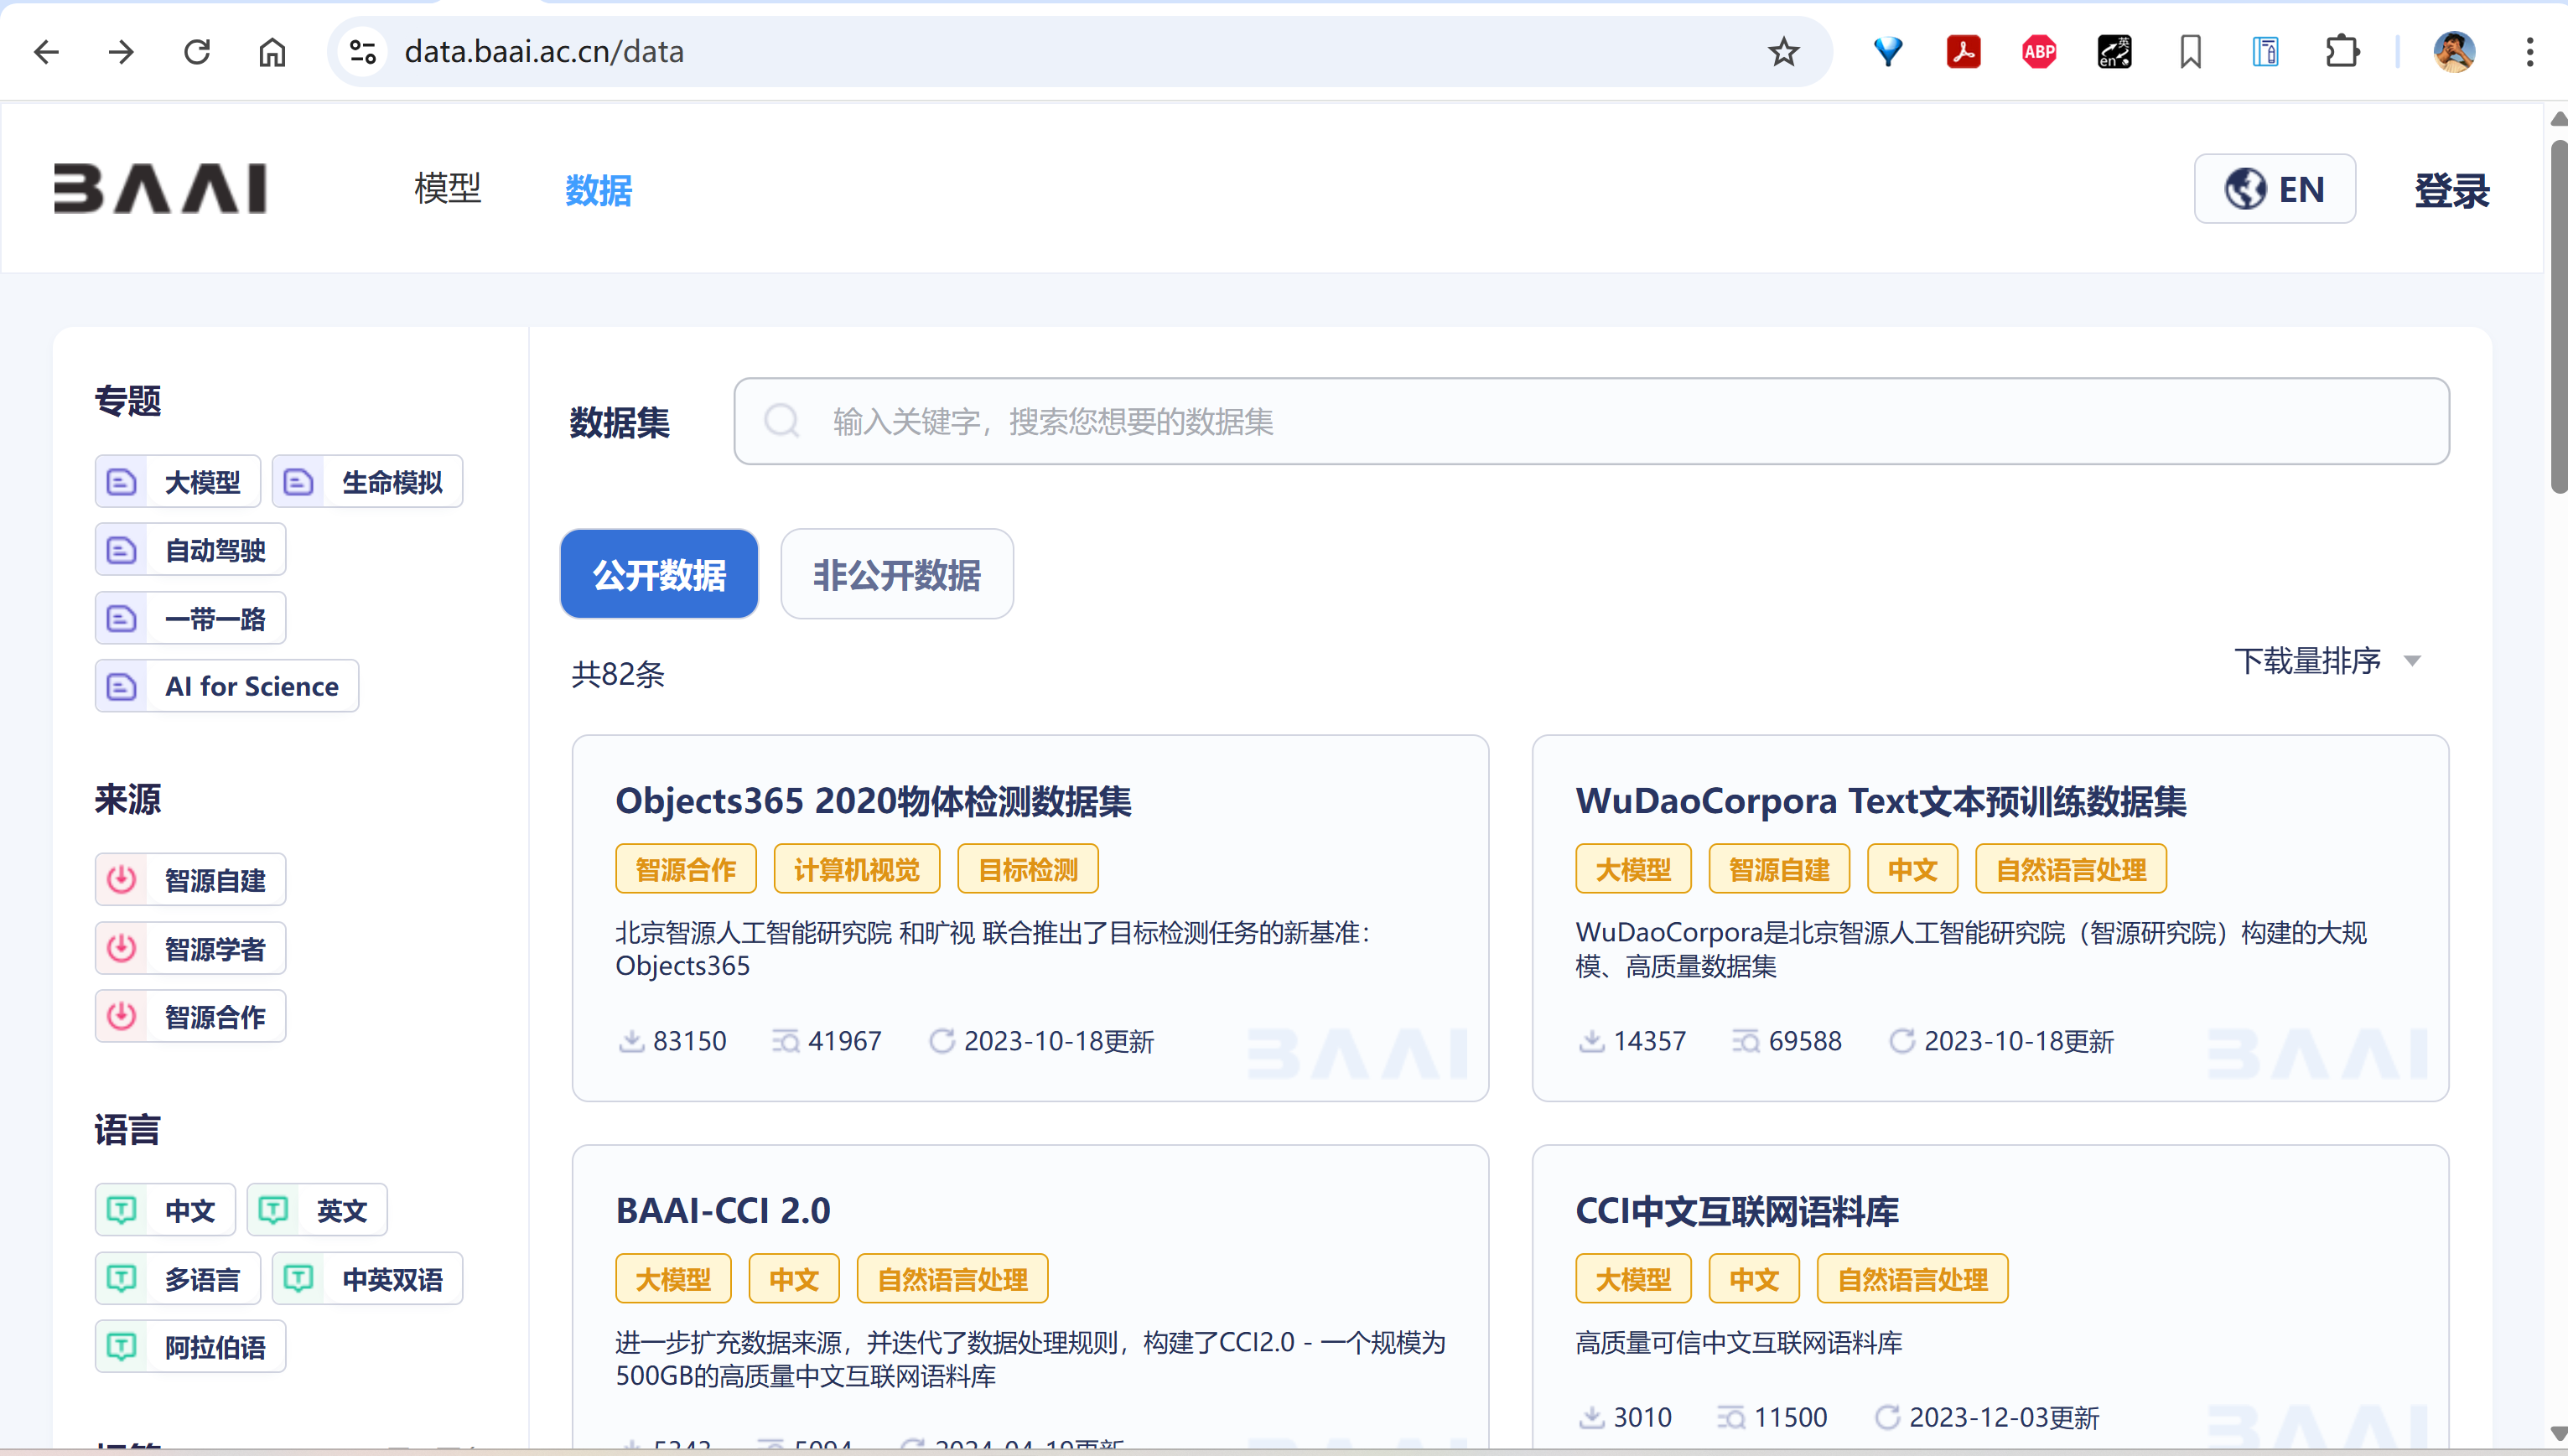Toggle the 智源自建 source filter
The width and height of the screenshot is (2568, 1456).
pos(190,880)
